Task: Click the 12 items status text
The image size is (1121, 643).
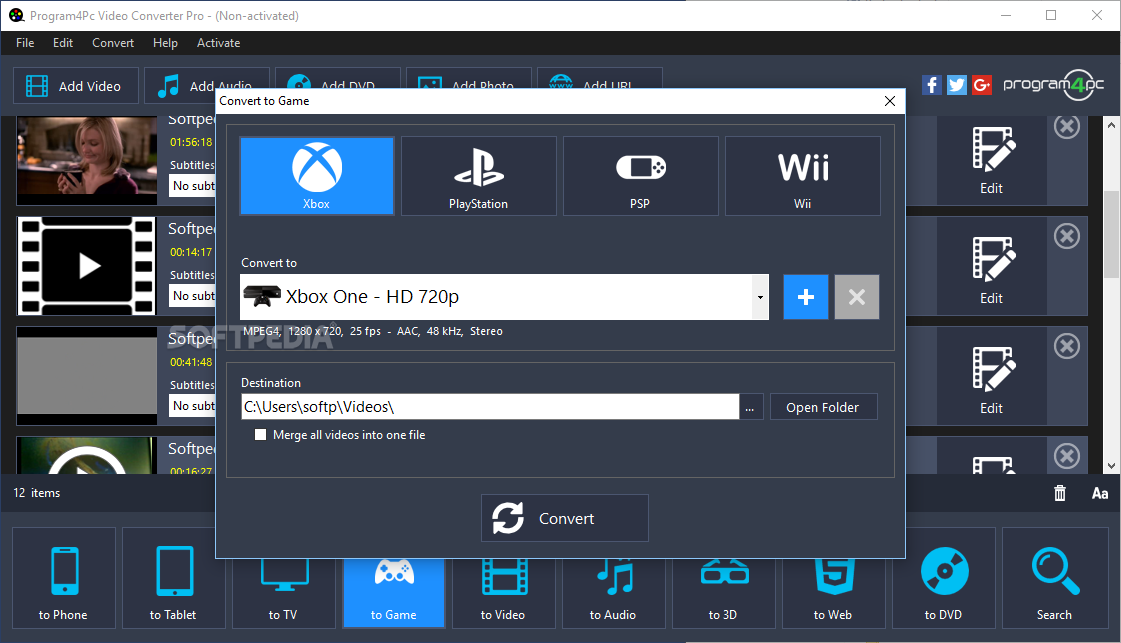Action: (36, 493)
